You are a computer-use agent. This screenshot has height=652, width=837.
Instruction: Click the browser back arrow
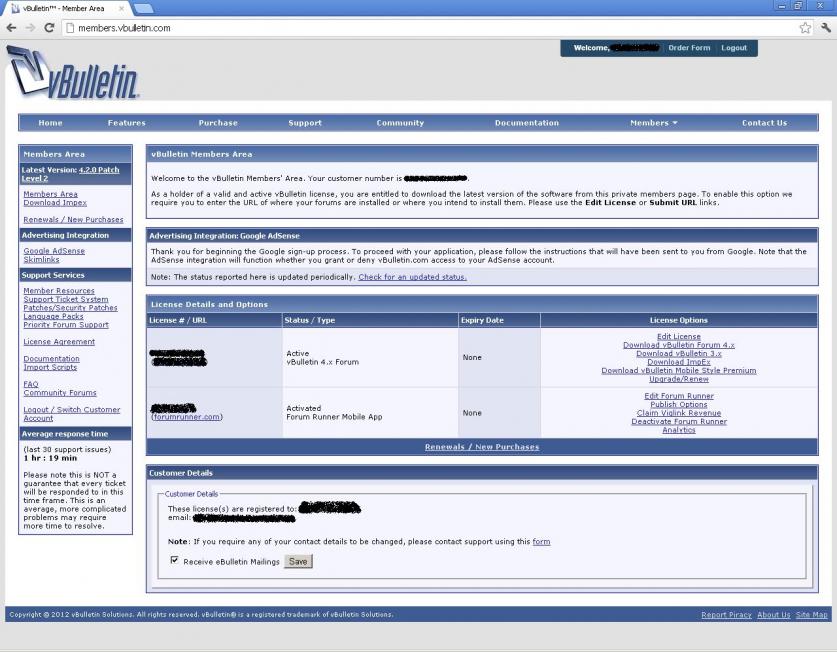[12, 28]
